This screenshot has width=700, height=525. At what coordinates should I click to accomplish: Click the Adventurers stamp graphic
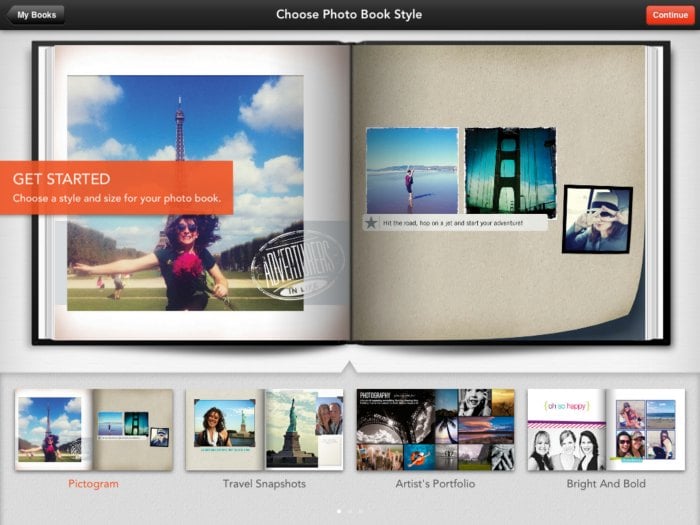click(298, 265)
